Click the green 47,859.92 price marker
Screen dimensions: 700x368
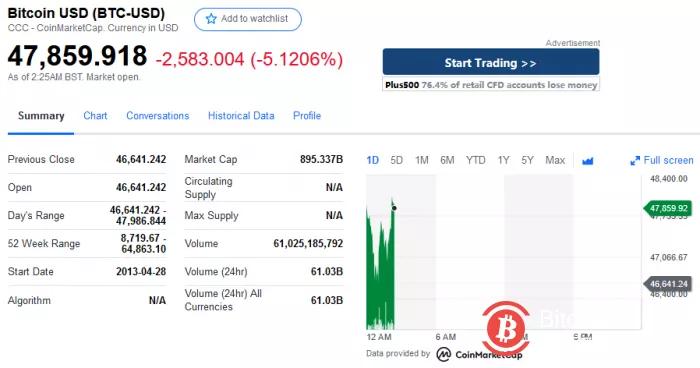[x=668, y=209]
